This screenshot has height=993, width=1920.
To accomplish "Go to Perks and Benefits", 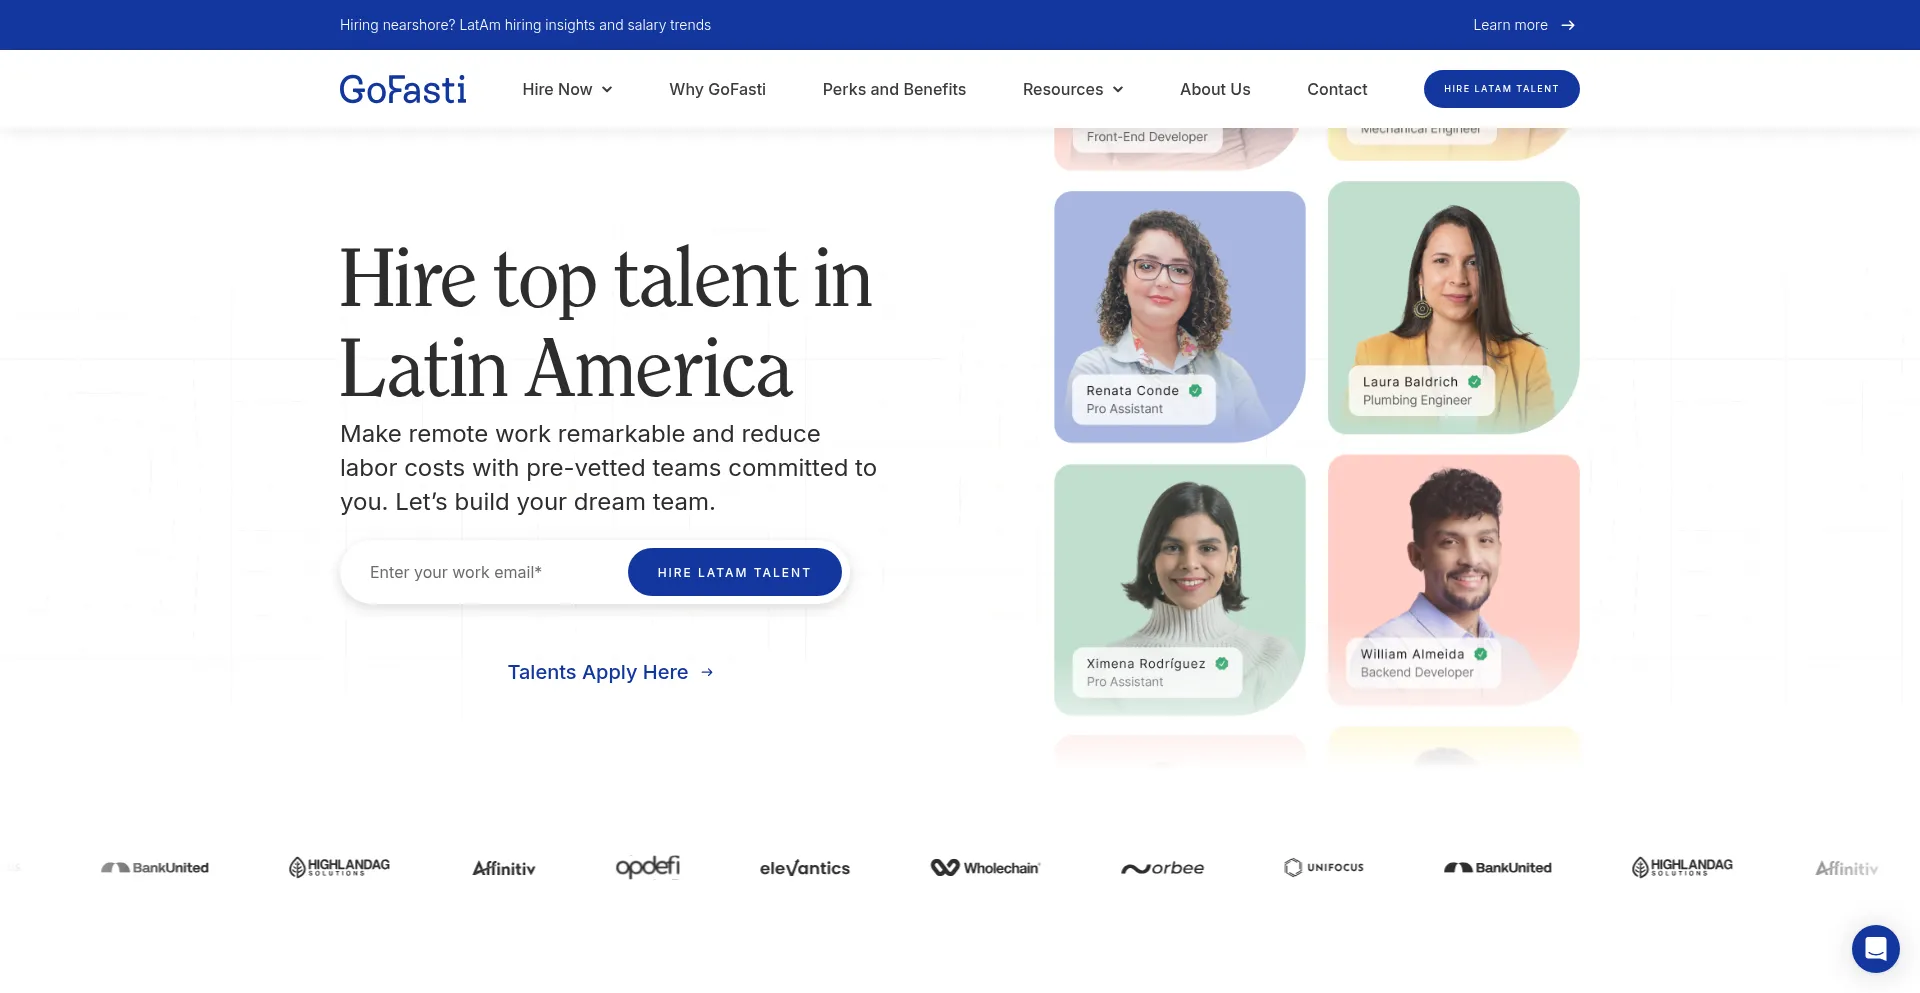I will [x=894, y=89].
